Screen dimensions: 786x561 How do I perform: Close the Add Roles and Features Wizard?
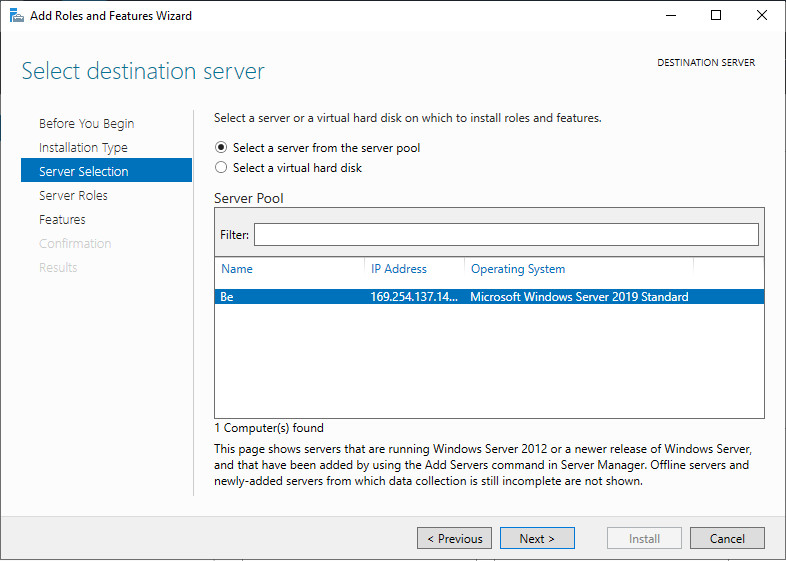coord(762,16)
